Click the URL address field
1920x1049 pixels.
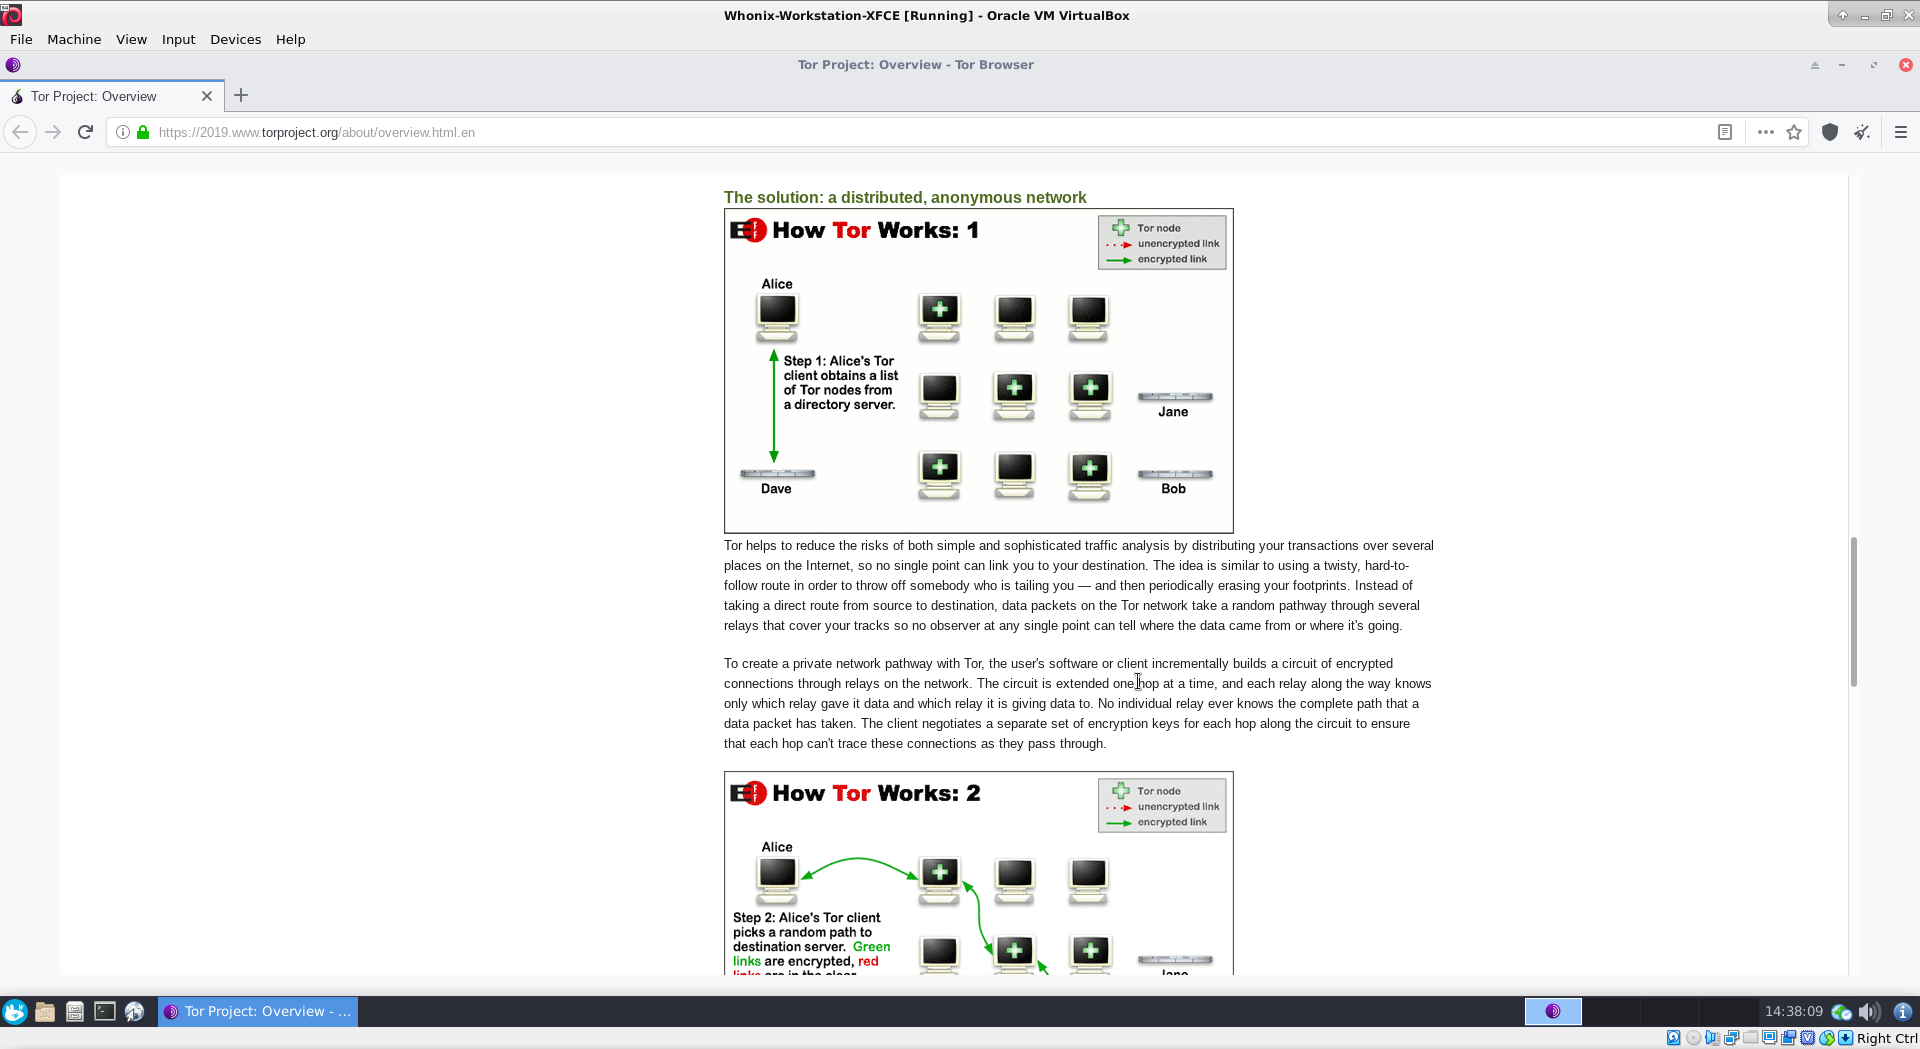[900, 132]
